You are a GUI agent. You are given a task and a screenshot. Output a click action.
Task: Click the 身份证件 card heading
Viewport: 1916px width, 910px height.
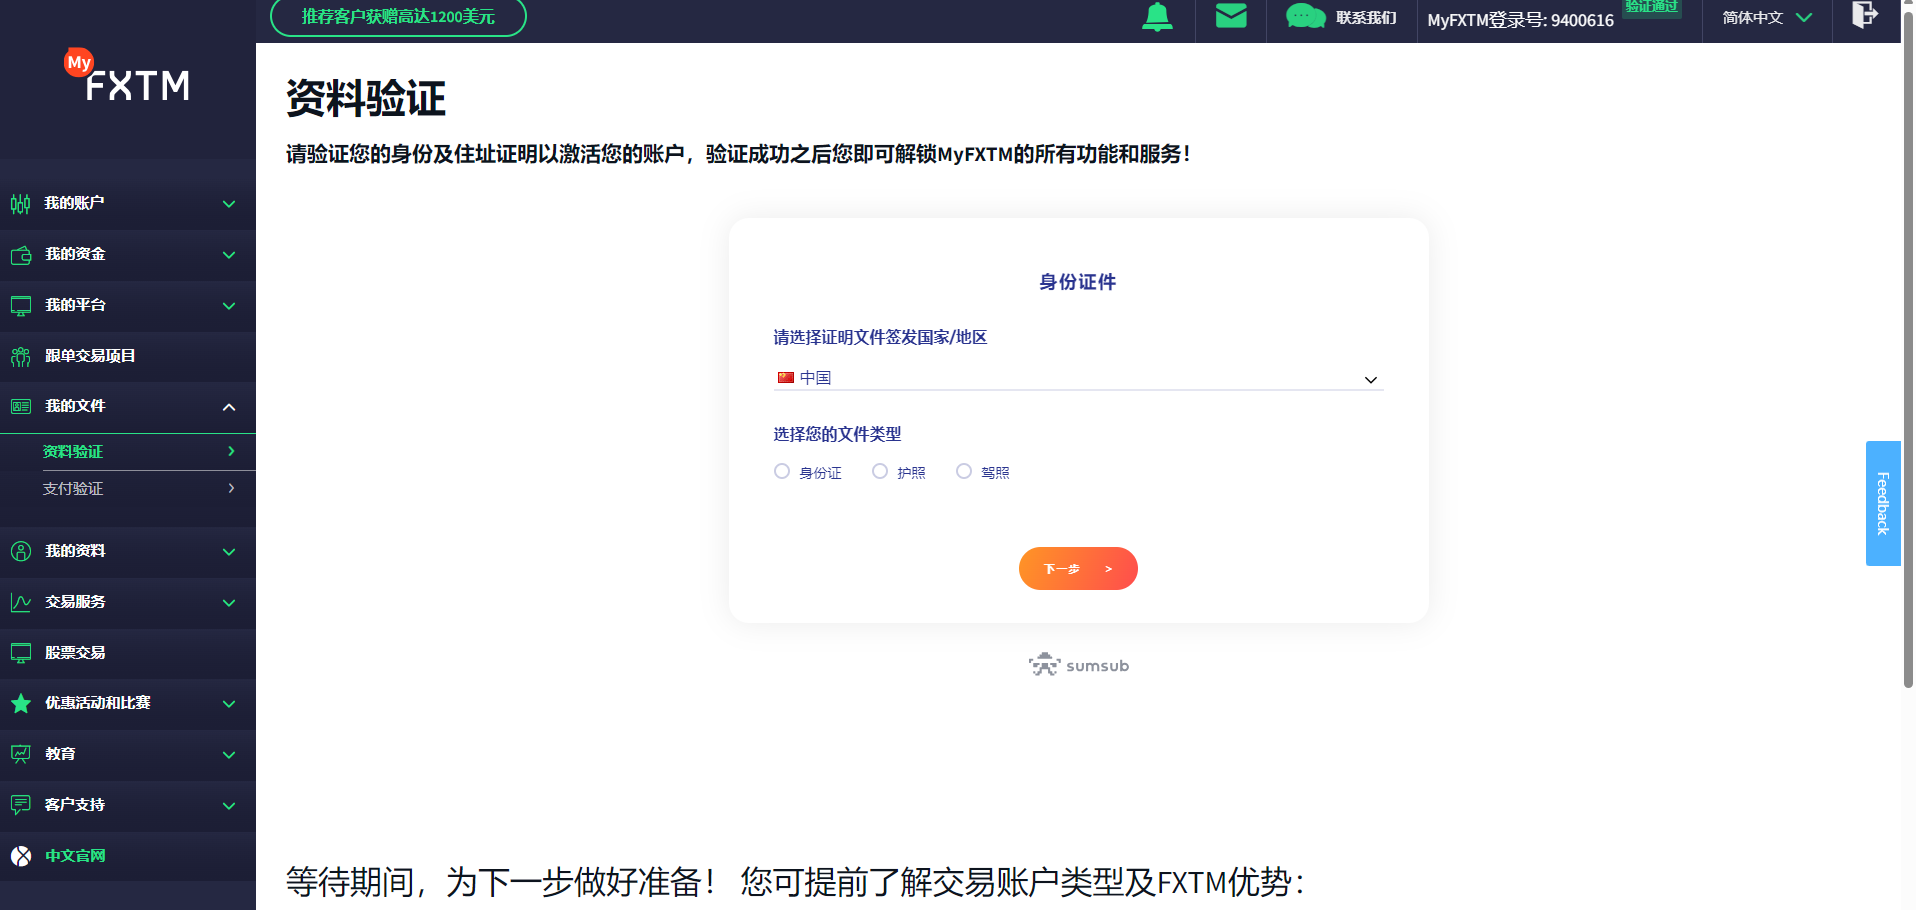tap(1077, 282)
